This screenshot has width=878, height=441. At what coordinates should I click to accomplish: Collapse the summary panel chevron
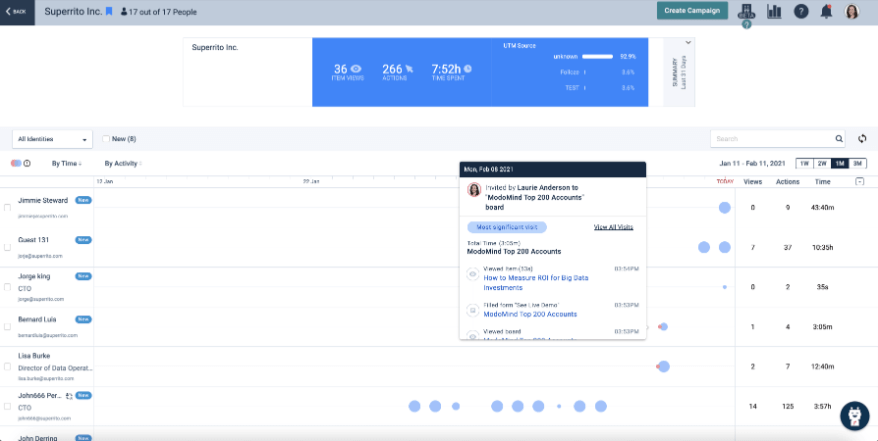coord(688,42)
